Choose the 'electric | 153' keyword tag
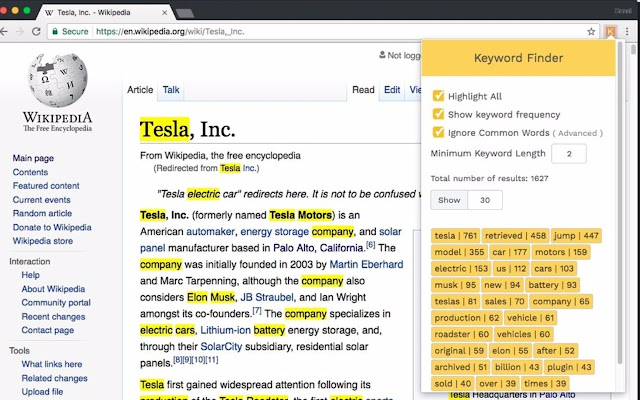640x400 pixels. click(x=461, y=269)
